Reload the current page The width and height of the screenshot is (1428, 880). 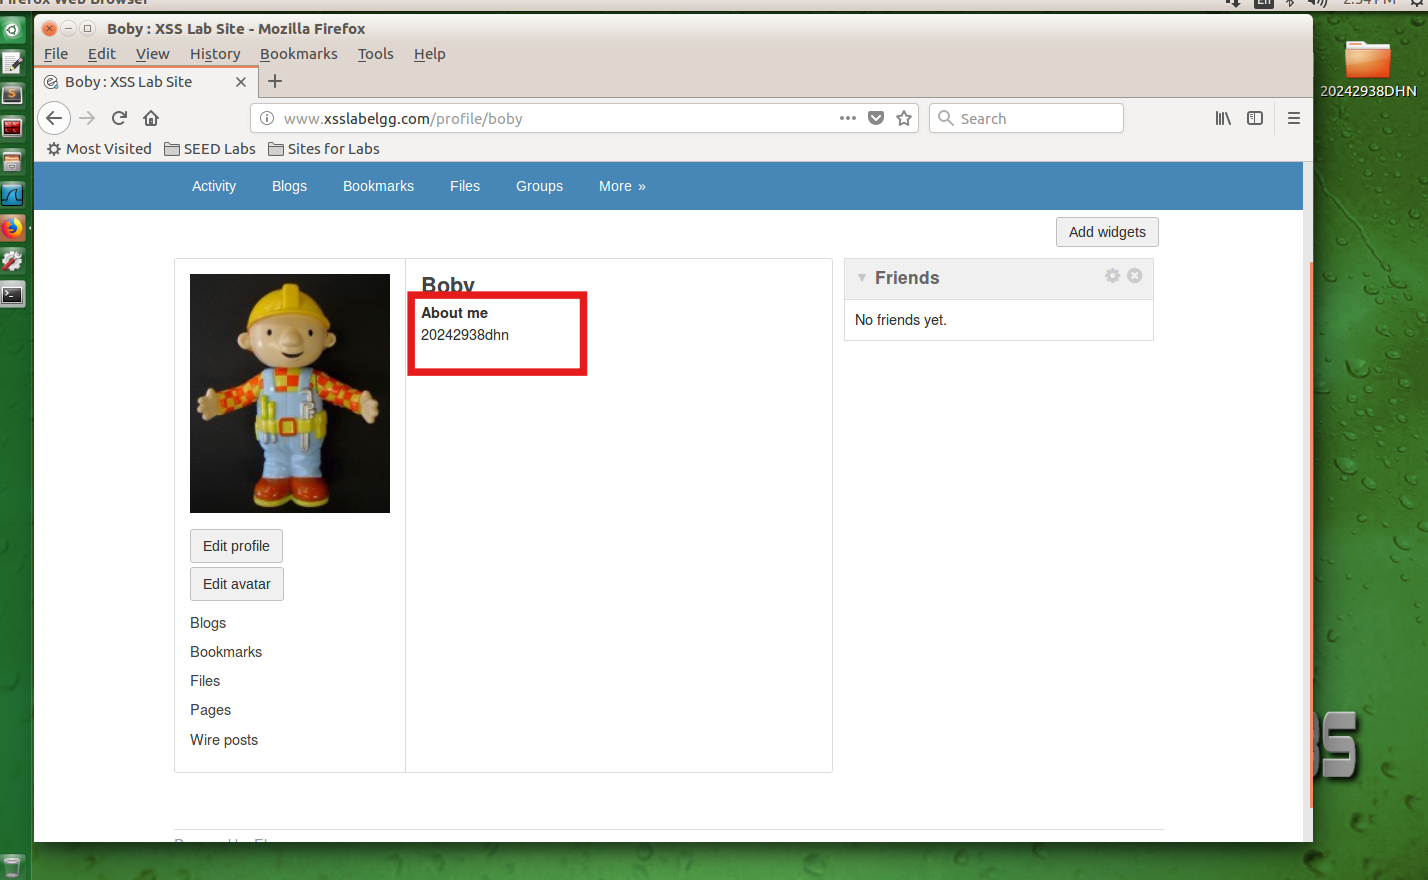tap(119, 118)
